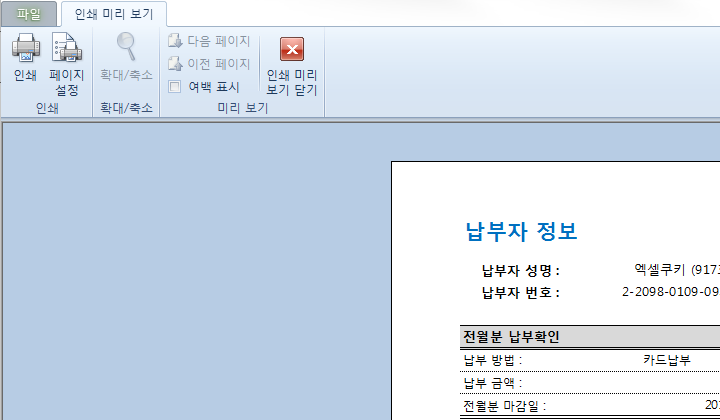Open 페이지 설정 page setup

67,64
